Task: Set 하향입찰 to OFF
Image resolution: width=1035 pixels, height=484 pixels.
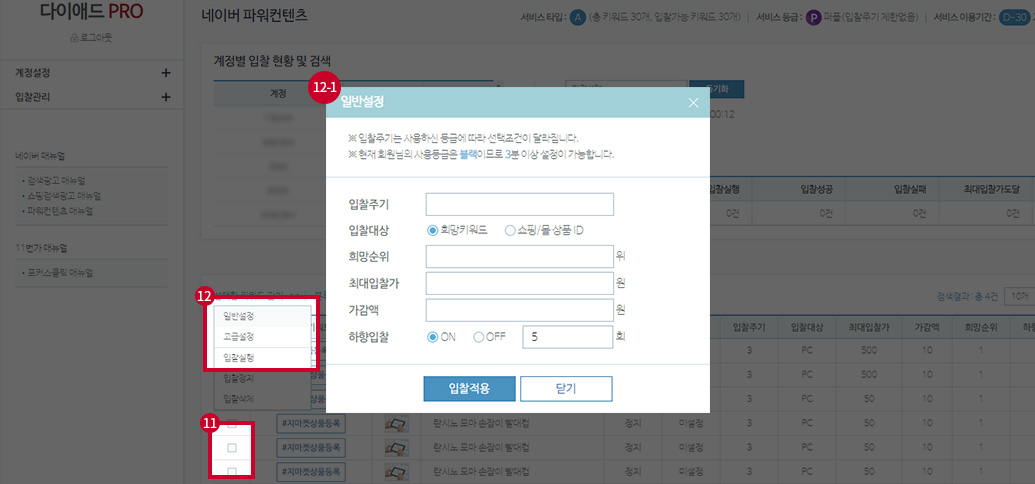Action: 479,337
